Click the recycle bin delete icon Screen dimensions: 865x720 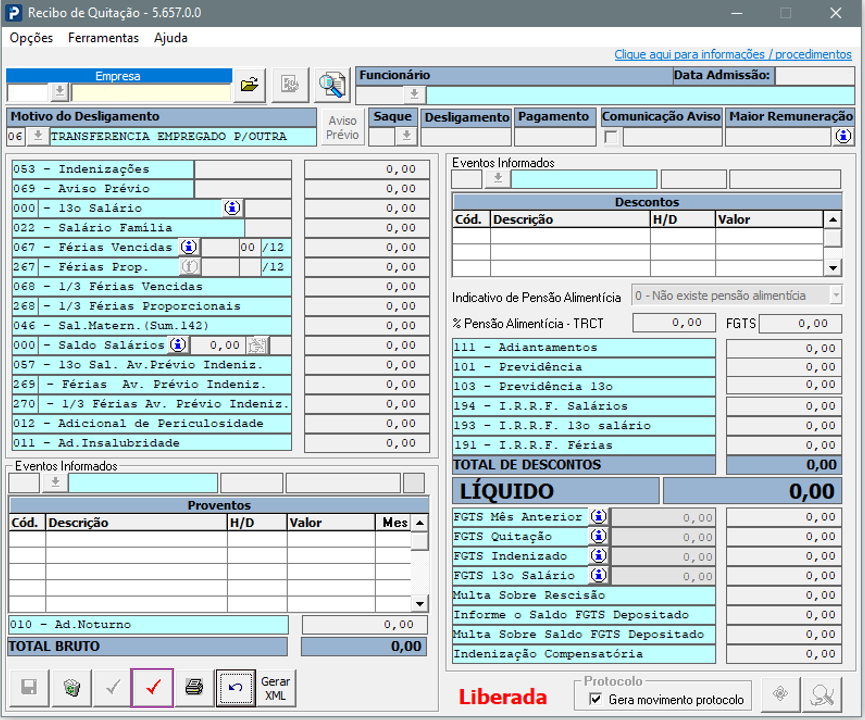point(71,688)
